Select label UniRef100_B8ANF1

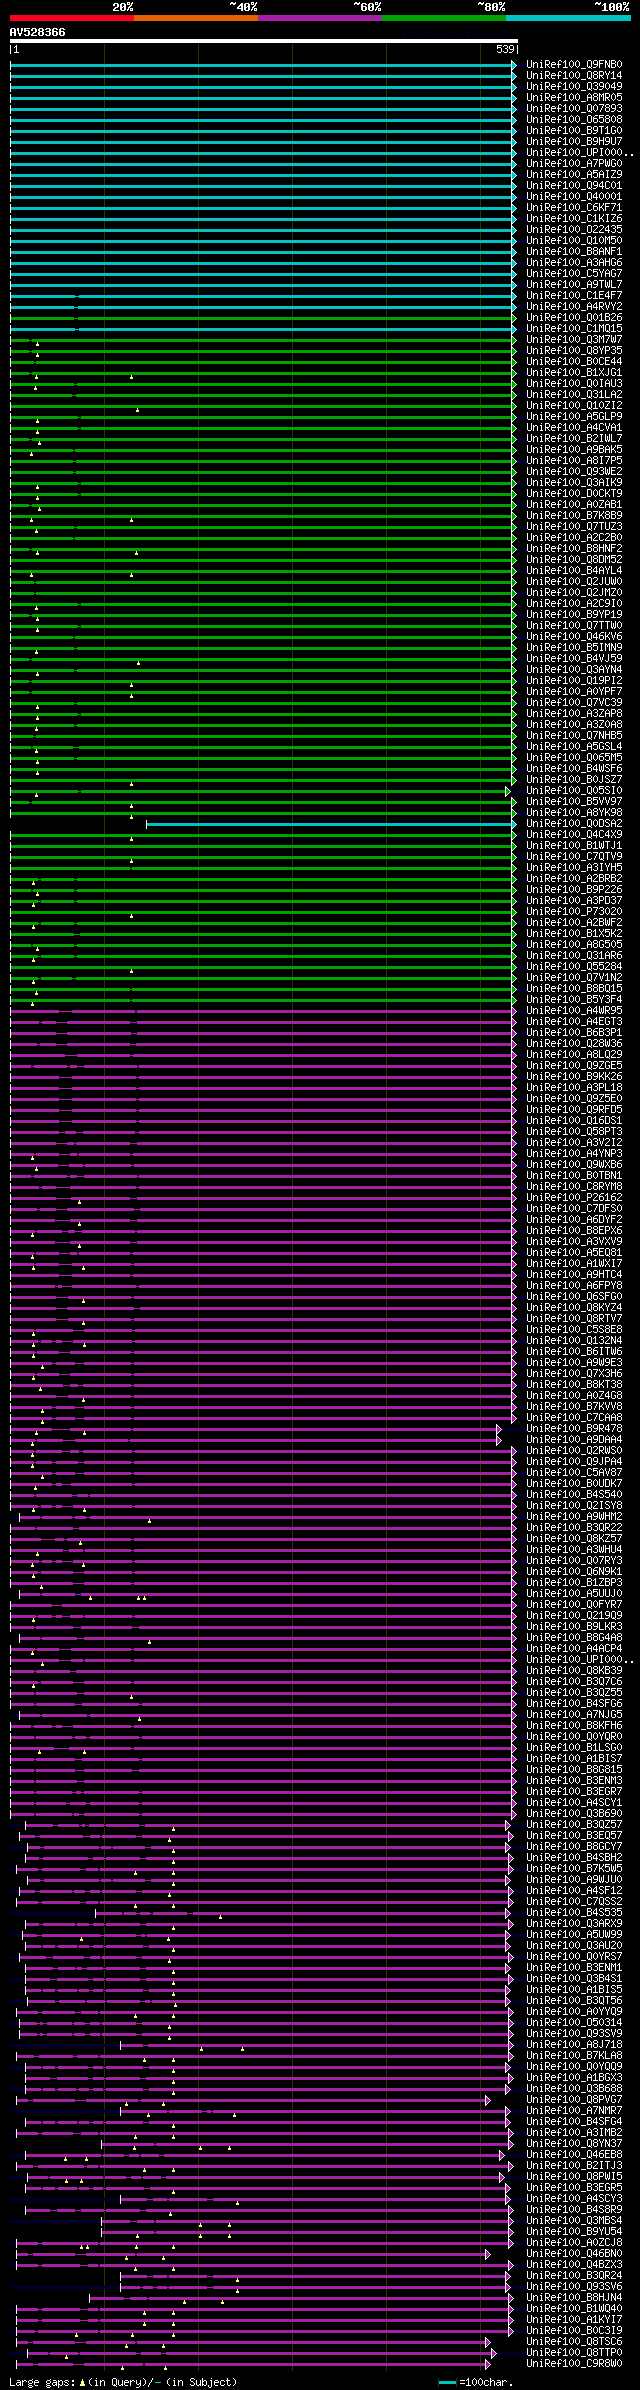point(574,252)
